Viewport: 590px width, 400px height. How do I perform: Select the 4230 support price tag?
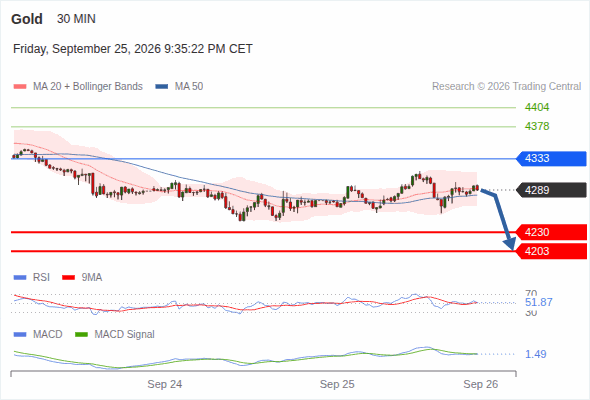click(551, 232)
